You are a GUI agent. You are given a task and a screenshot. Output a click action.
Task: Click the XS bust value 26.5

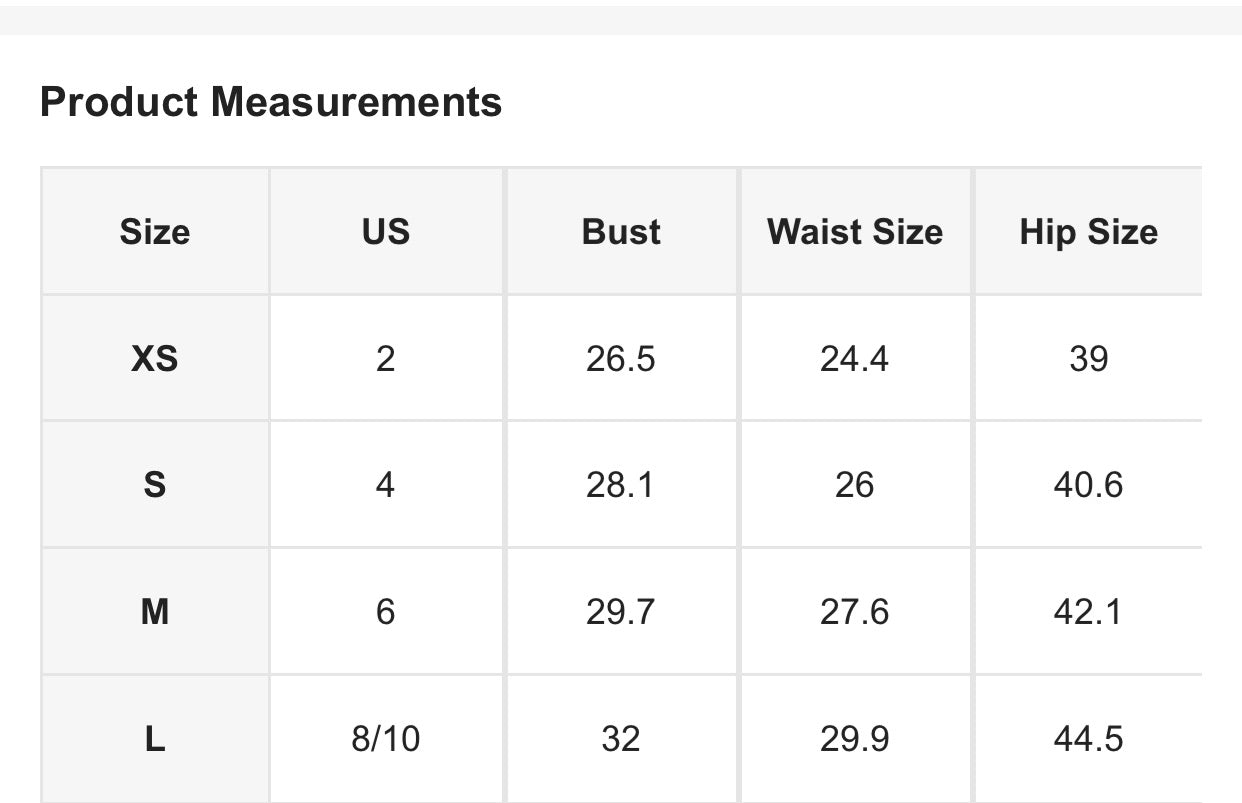click(621, 359)
